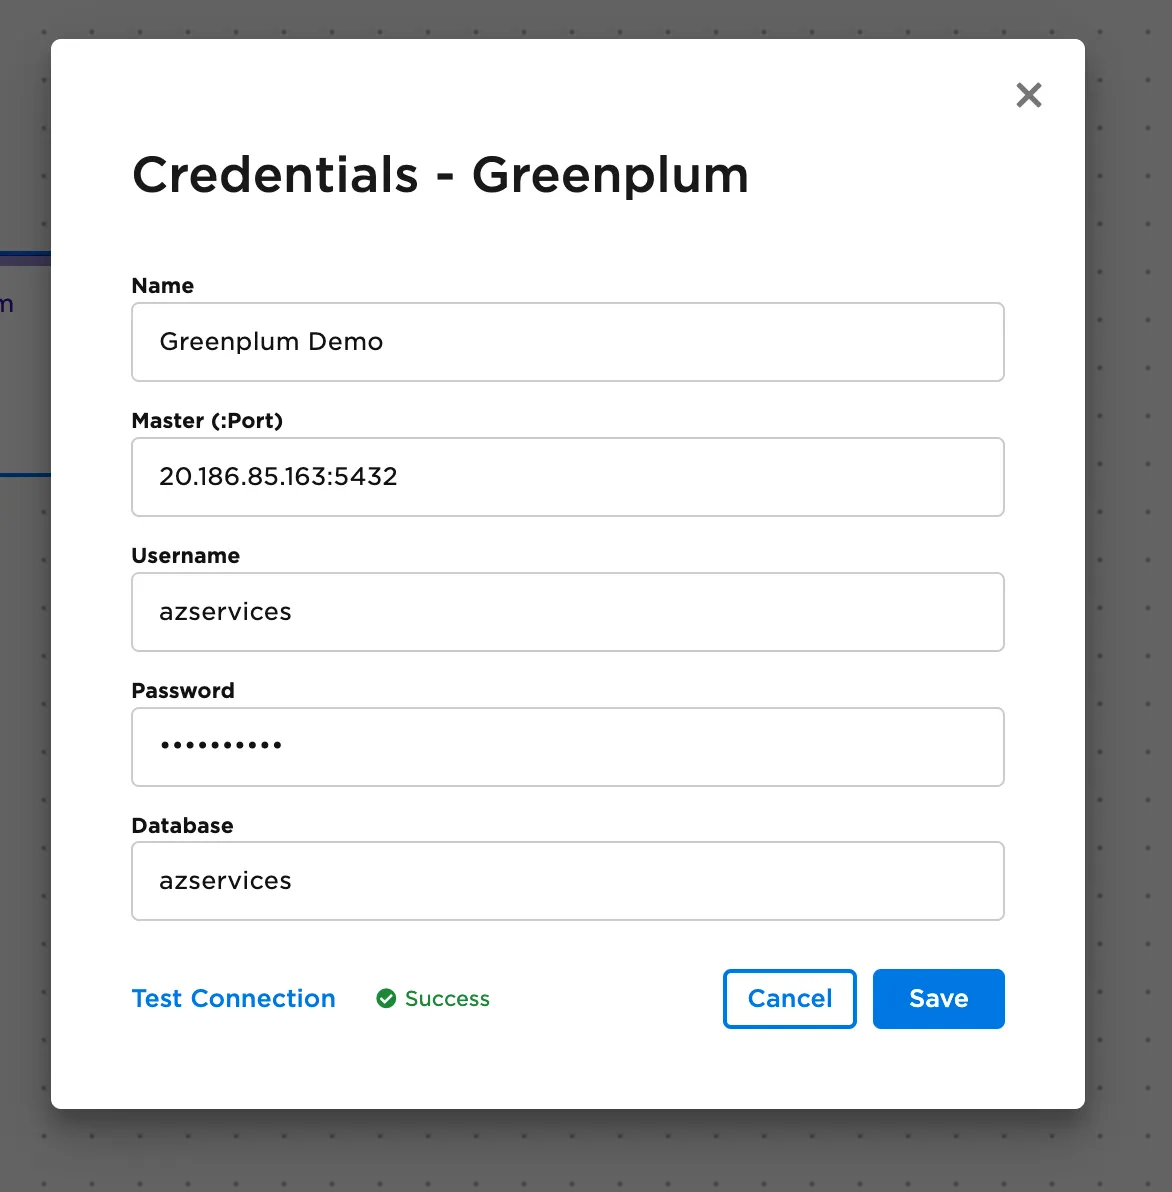
Task: Click the IP address 20.186.85.163:5432
Action: pyautogui.click(x=278, y=477)
